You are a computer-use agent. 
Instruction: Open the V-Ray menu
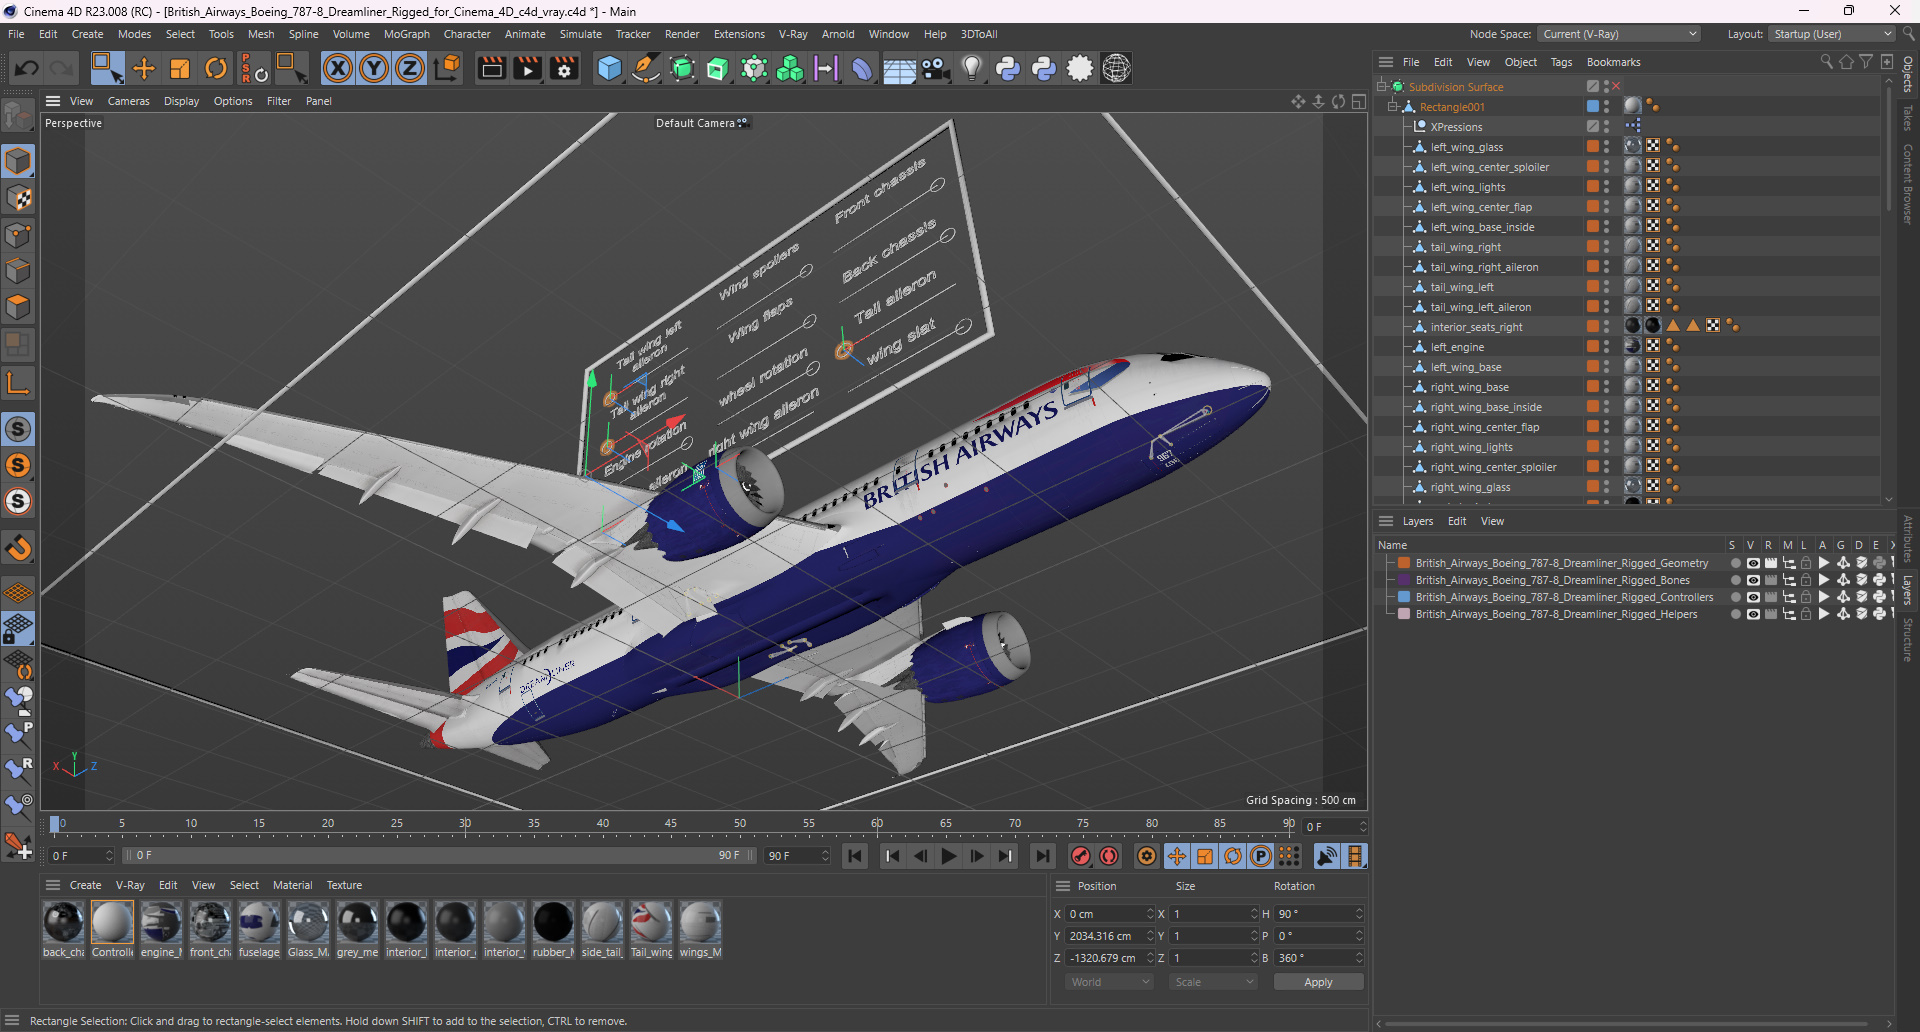coord(793,34)
